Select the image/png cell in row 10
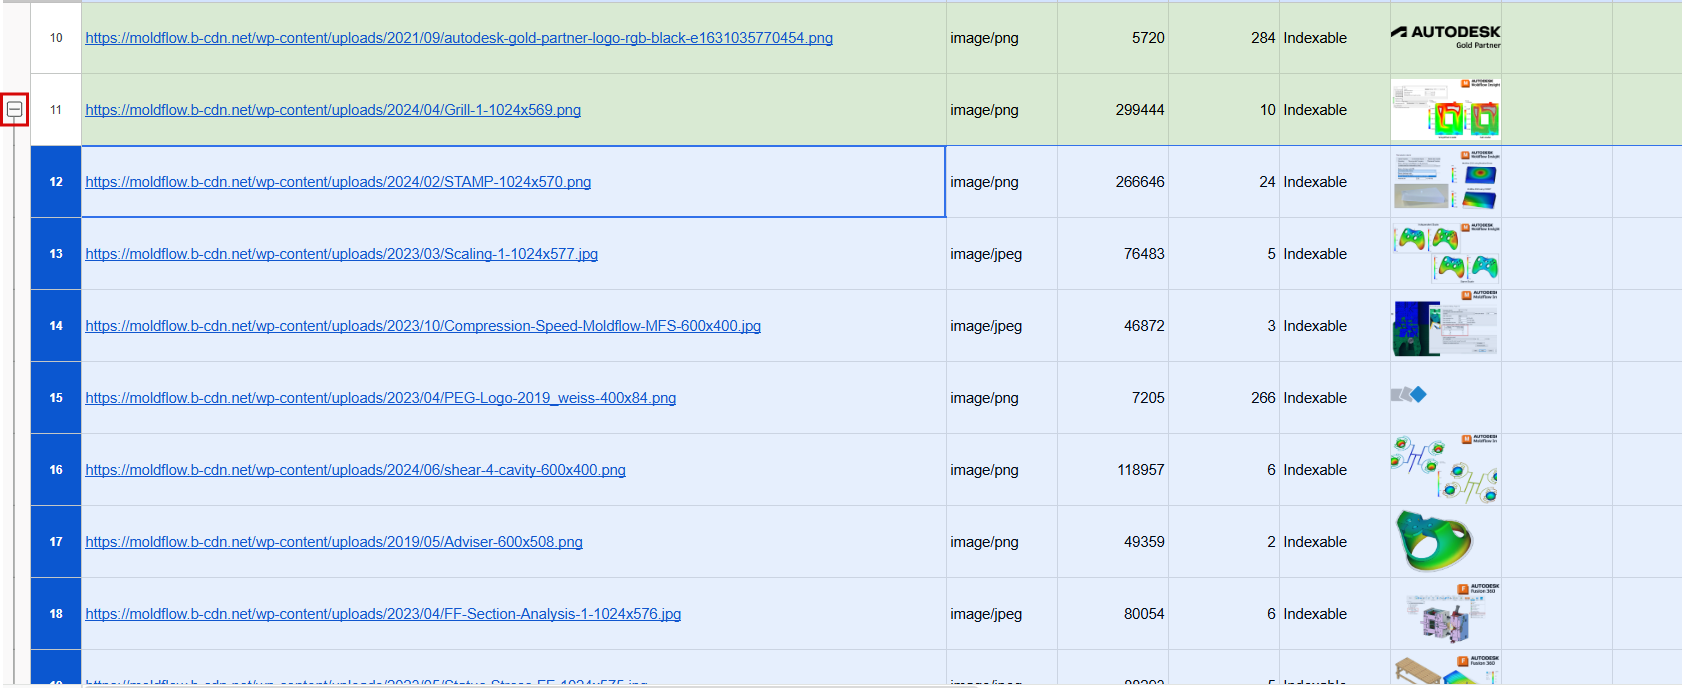Image resolution: width=1682 pixels, height=688 pixels. 1002,38
